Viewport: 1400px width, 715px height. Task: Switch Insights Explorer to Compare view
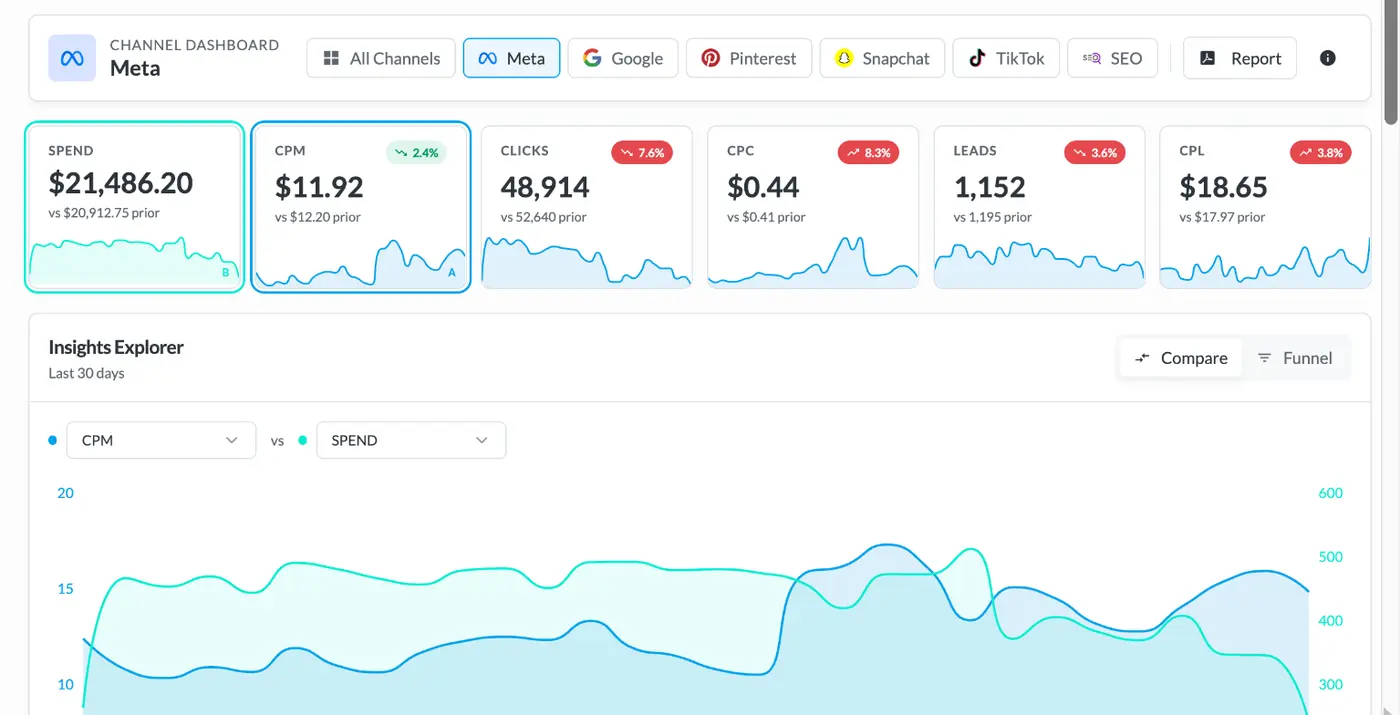1181,358
